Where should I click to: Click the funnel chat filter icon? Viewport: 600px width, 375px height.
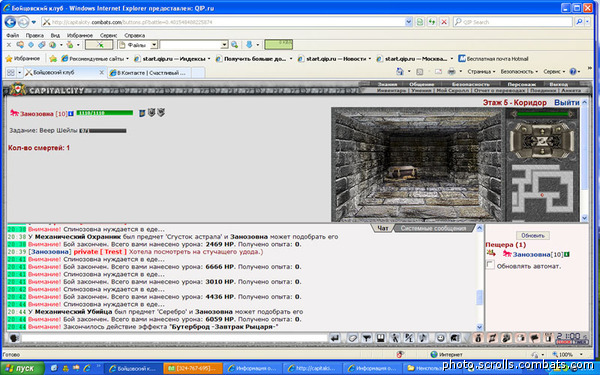click(367, 338)
